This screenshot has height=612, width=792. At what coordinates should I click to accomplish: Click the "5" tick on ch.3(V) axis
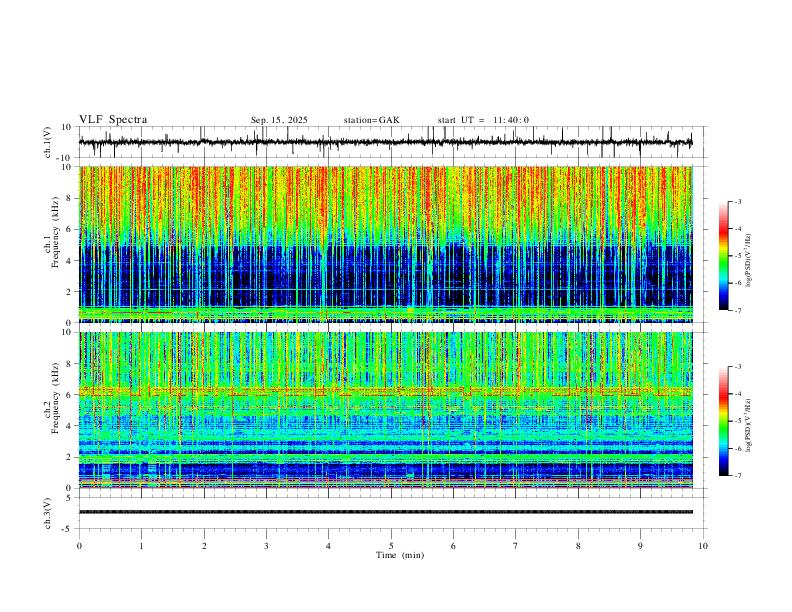pos(70,498)
